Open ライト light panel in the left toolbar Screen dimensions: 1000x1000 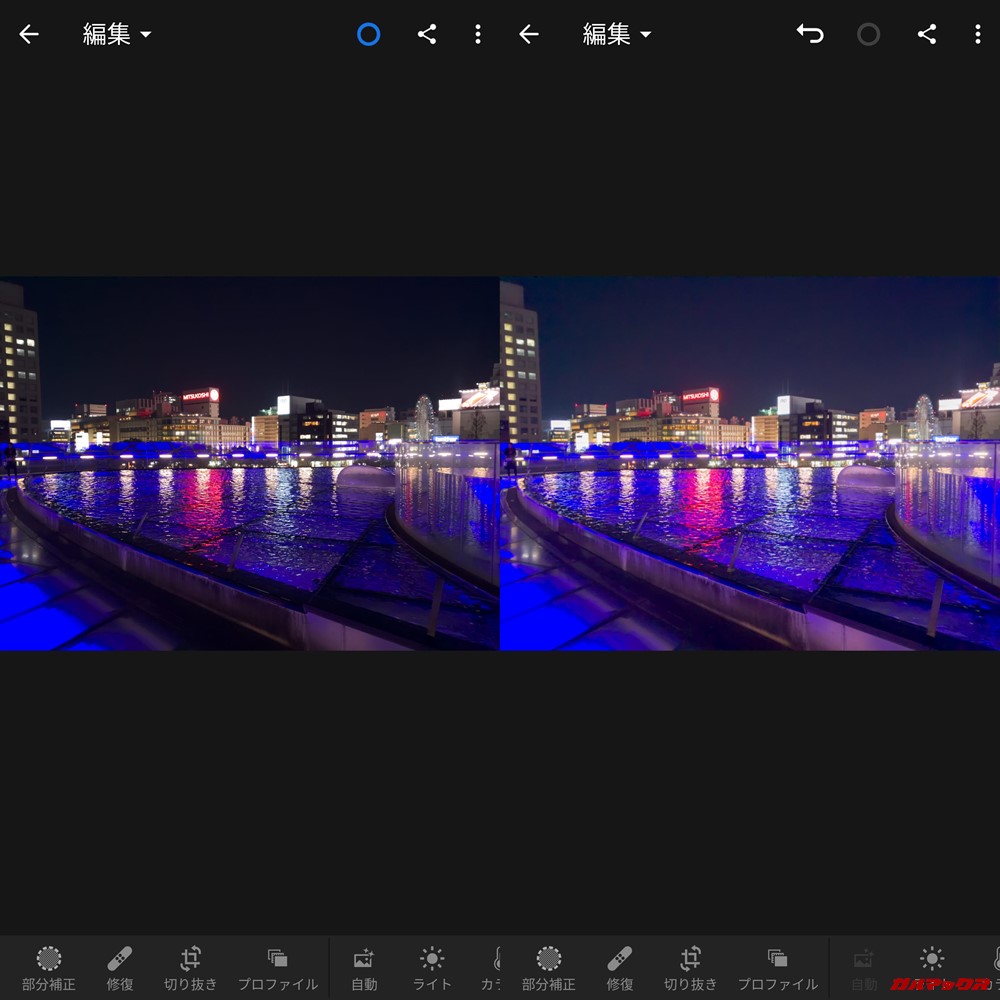pyautogui.click(x=432, y=968)
